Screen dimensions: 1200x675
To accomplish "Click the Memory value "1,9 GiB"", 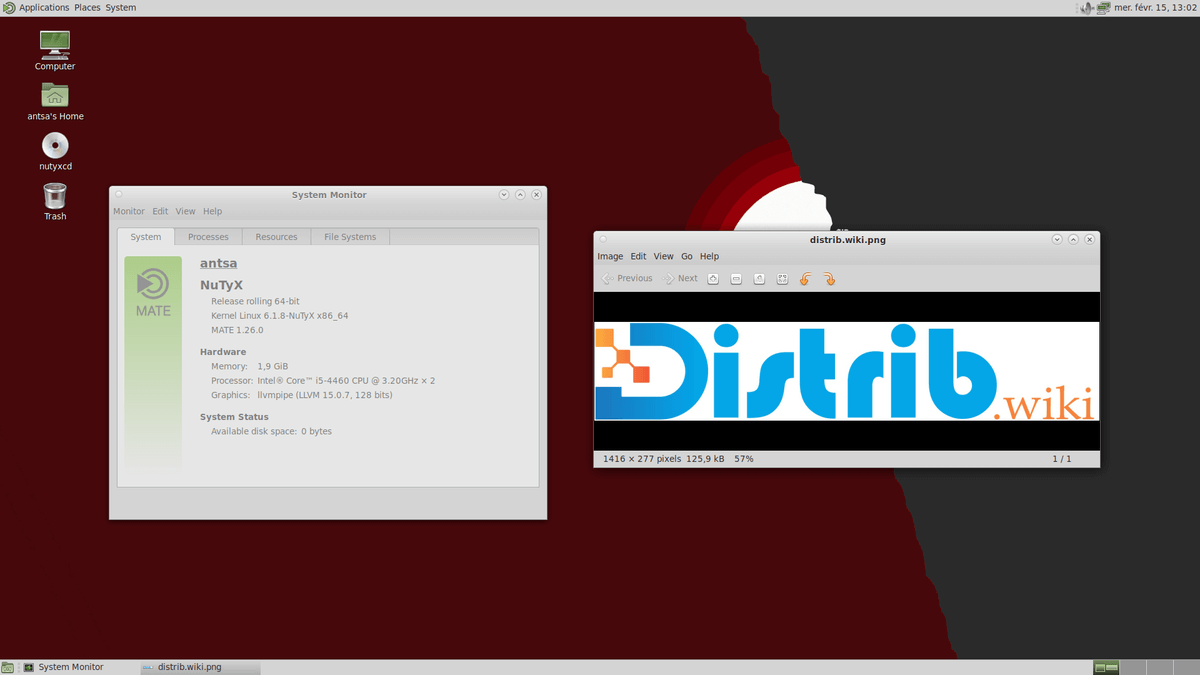I will click(x=273, y=367).
